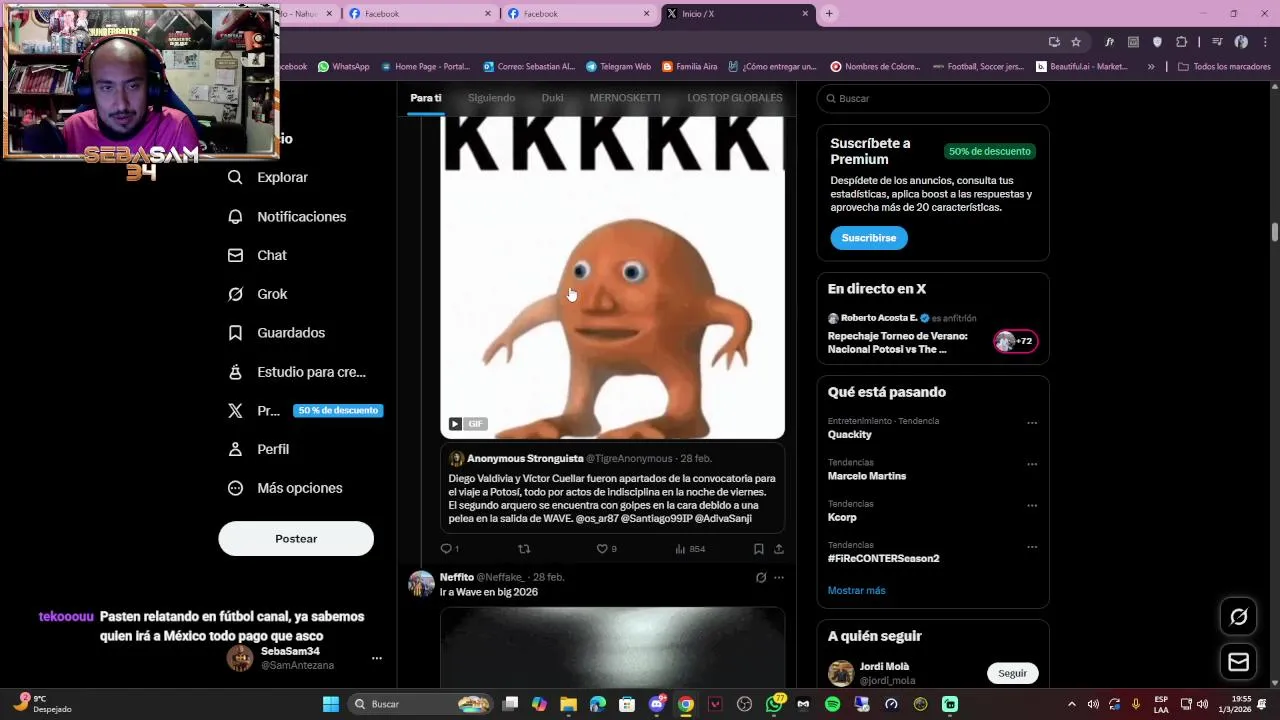Open the Repechaje Torneo de Verano live
Screen dimensions: 1280x720
coord(897,343)
